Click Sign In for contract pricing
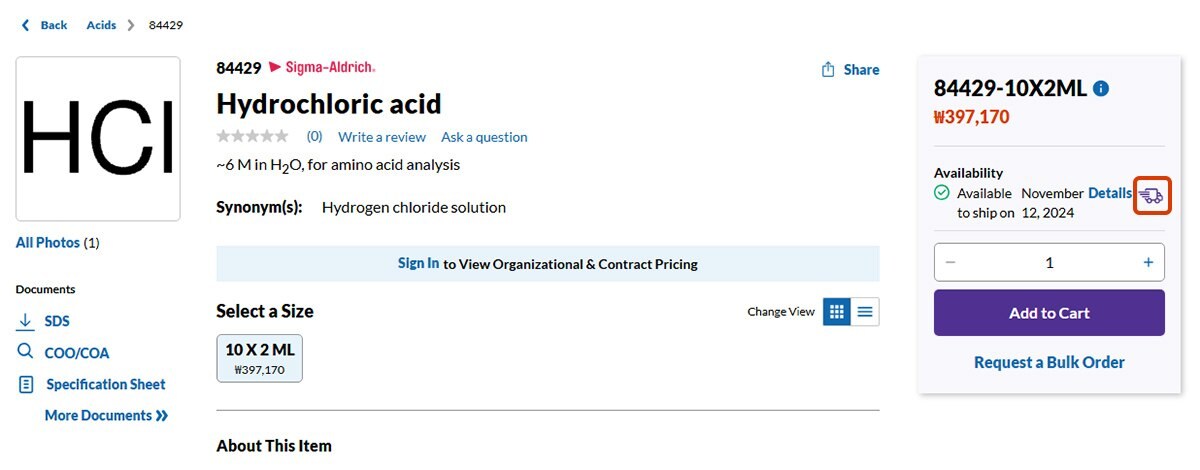The width and height of the screenshot is (1200, 470). [418, 263]
